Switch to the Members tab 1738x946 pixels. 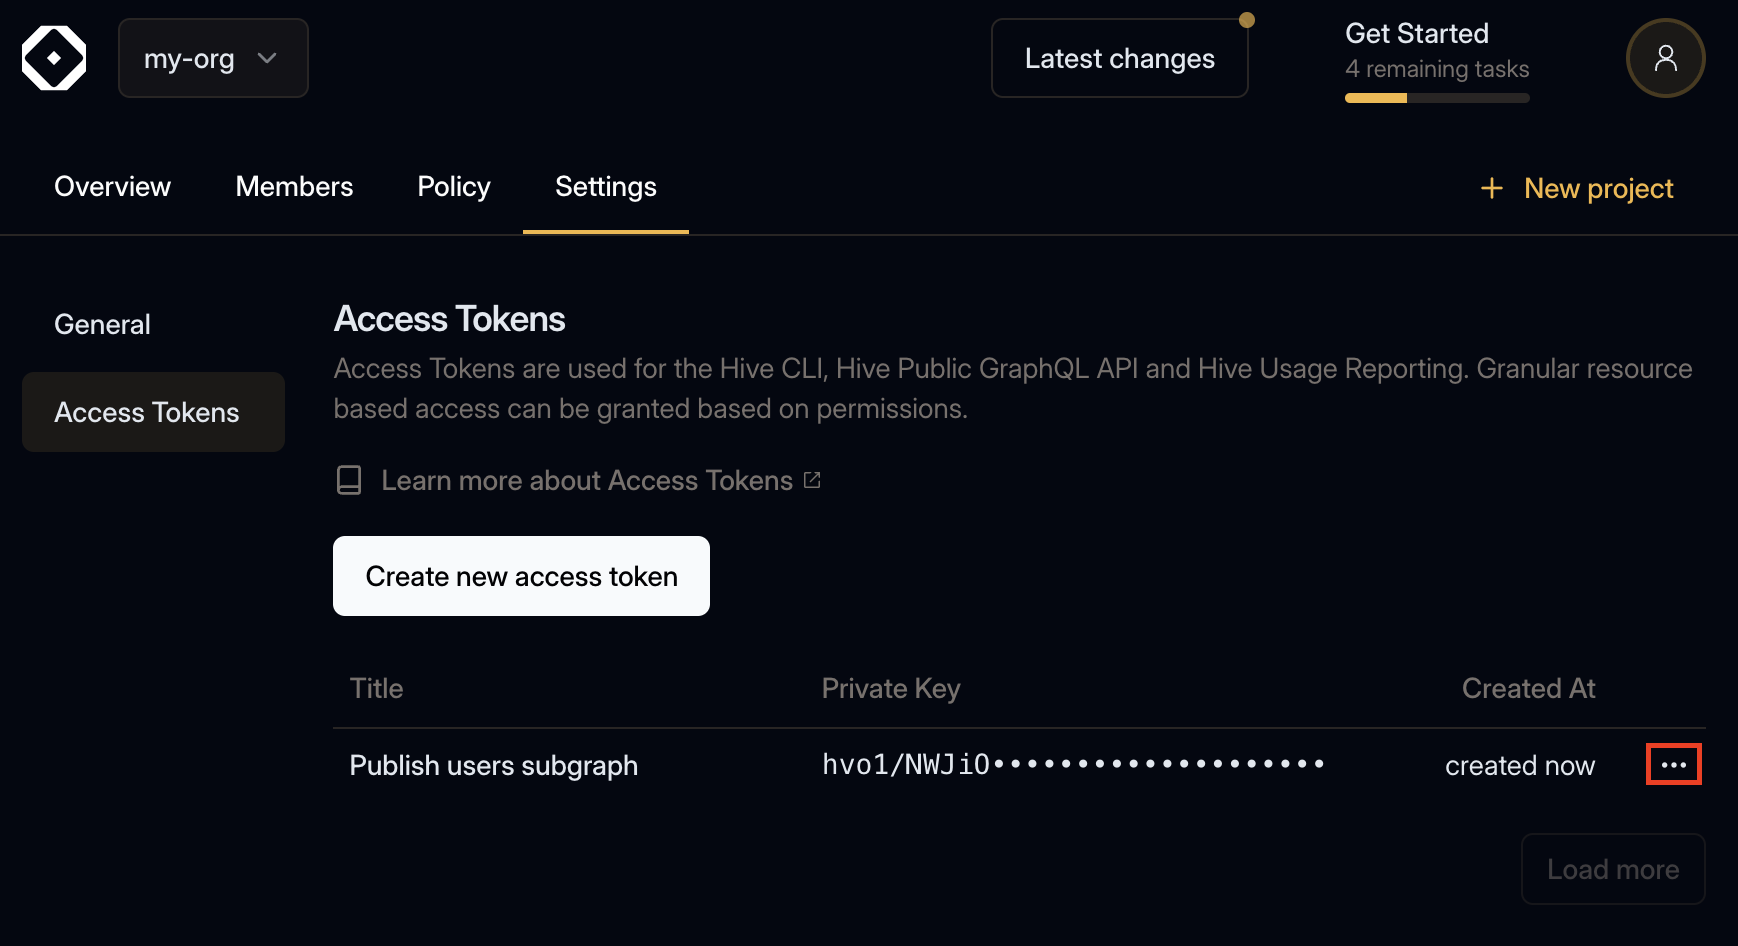(x=294, y=187)
